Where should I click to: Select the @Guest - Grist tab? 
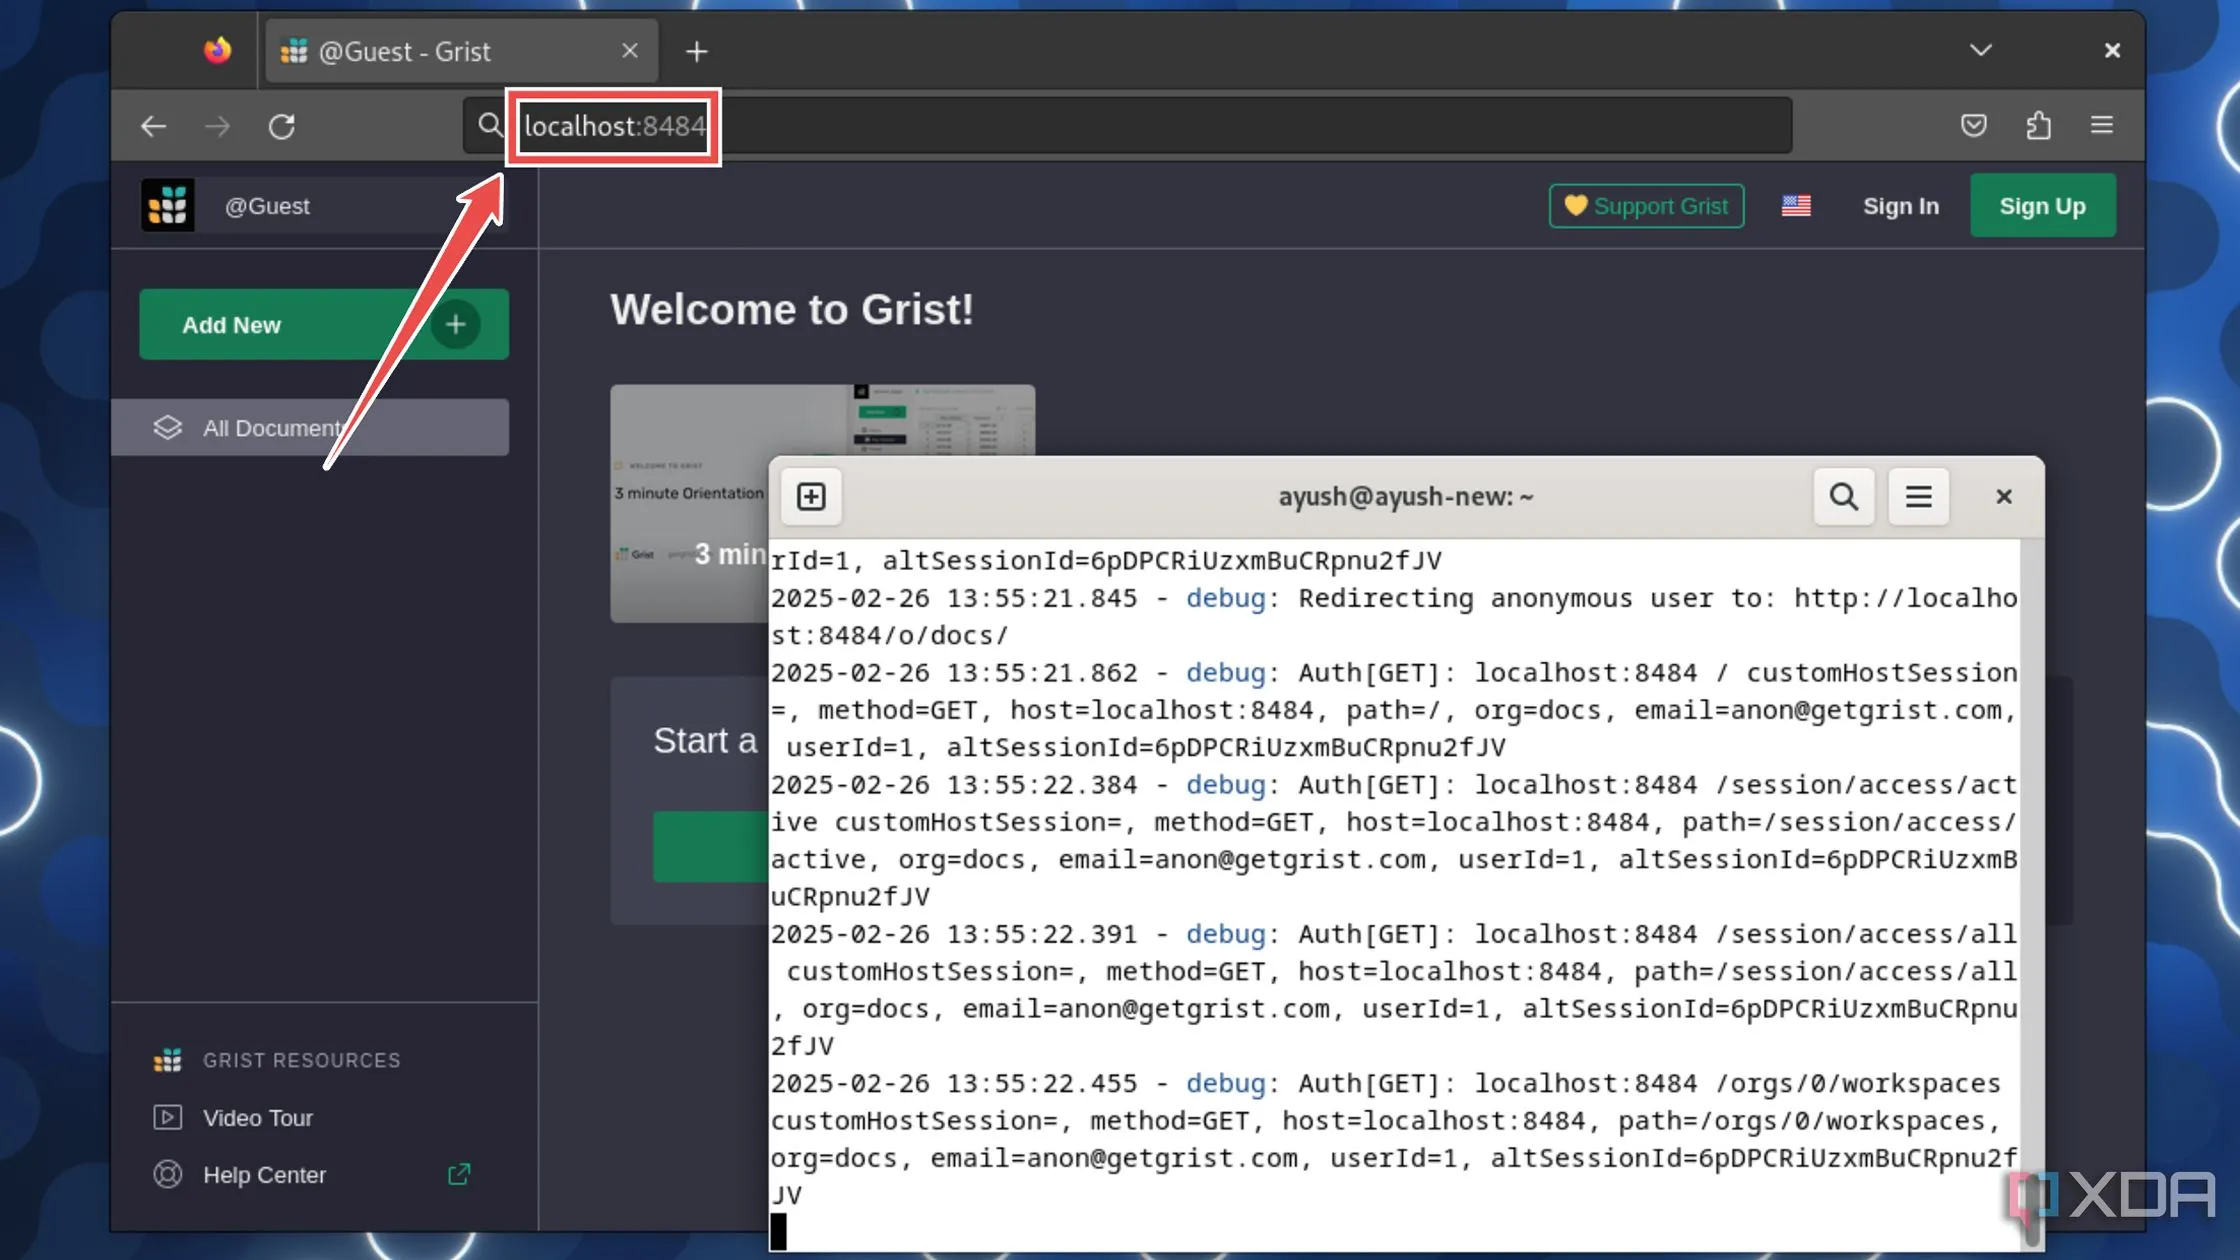[461, 51]
